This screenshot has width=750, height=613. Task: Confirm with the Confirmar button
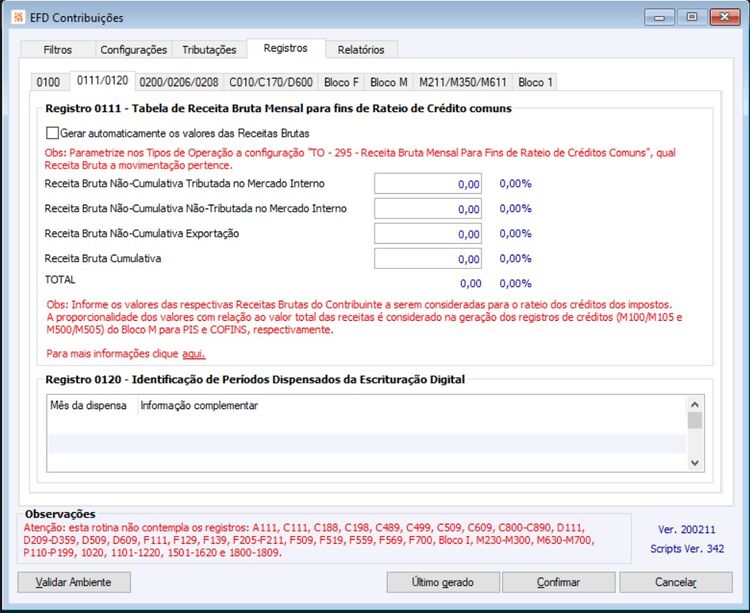558,582
